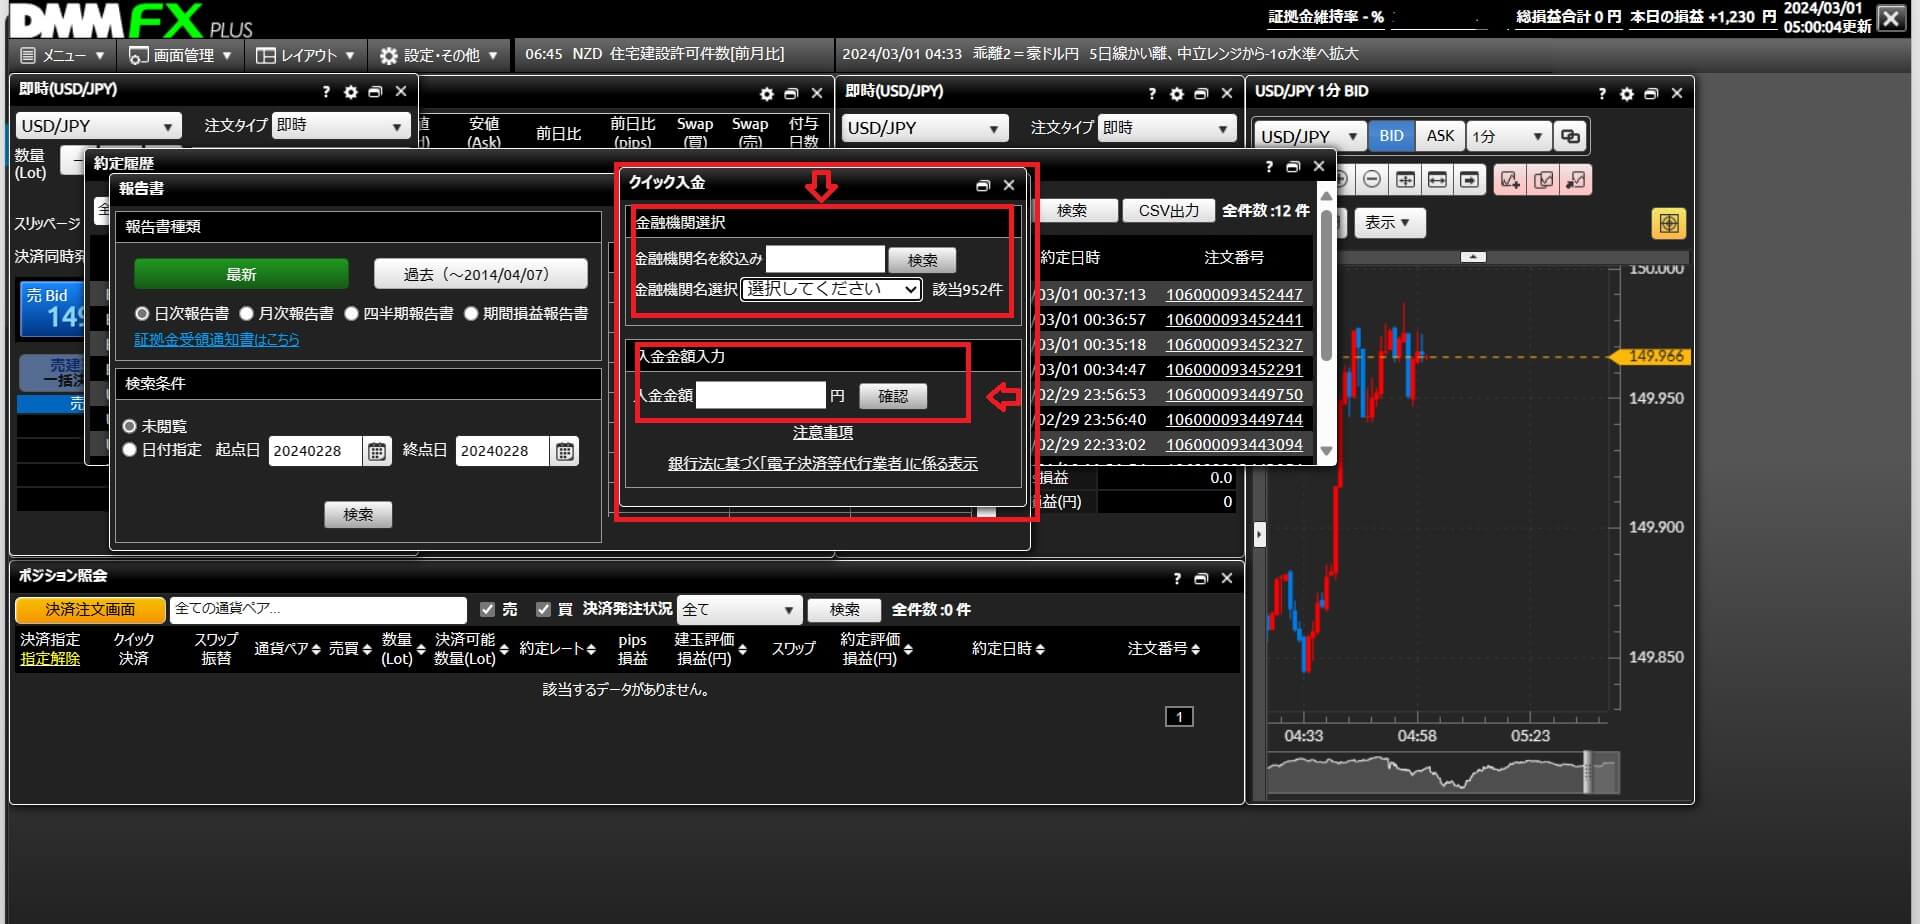The height and width of the screenshot is (924, 1920).
Task: Click the linked-windows icon beside 1分 dropdown
Action: (1570, 136)
